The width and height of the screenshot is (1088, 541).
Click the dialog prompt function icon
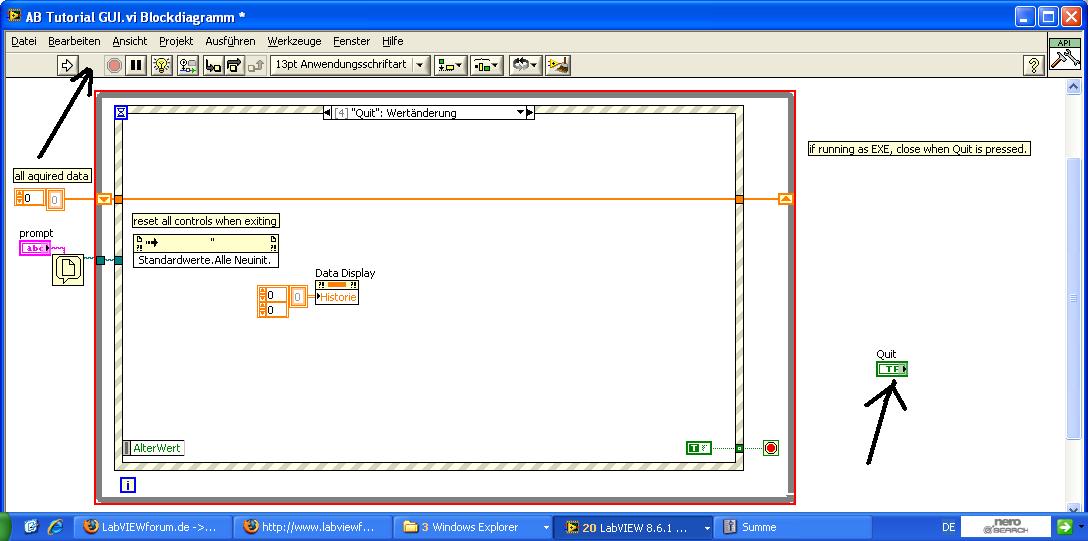coord(67,270)
